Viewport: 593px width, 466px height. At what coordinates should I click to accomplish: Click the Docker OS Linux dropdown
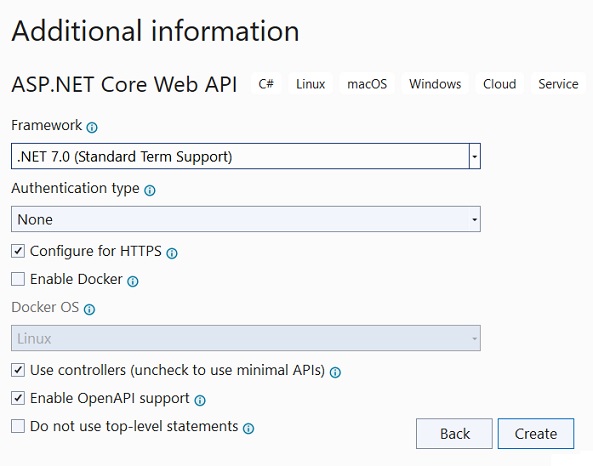246,338
